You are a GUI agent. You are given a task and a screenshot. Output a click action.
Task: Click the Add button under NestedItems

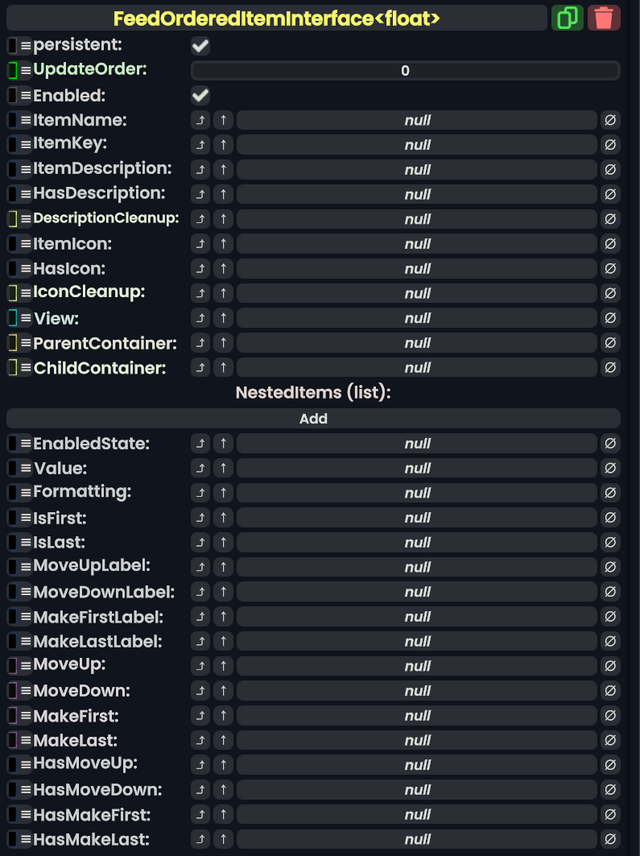point(313,418)
